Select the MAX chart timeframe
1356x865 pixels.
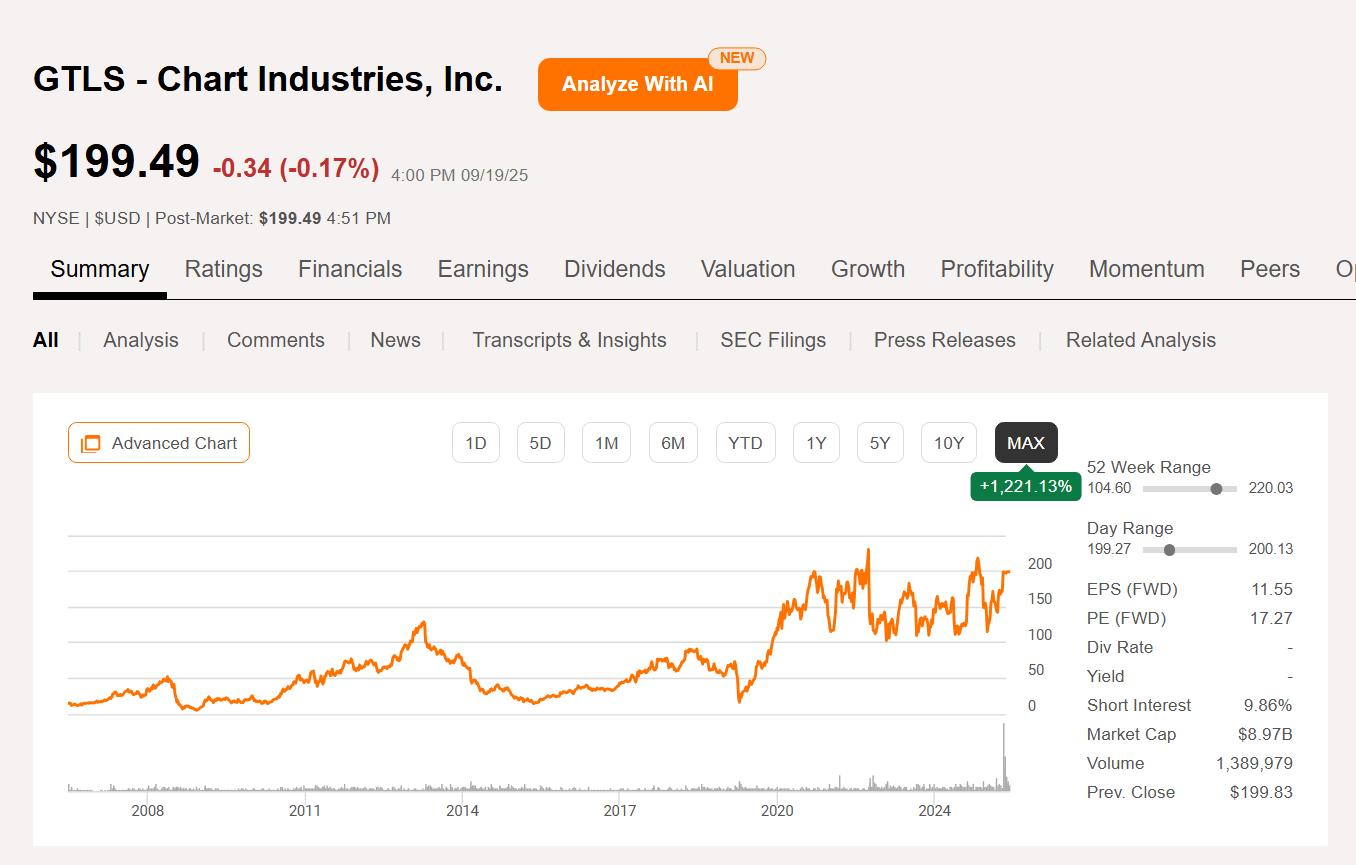pos(1026,442)
